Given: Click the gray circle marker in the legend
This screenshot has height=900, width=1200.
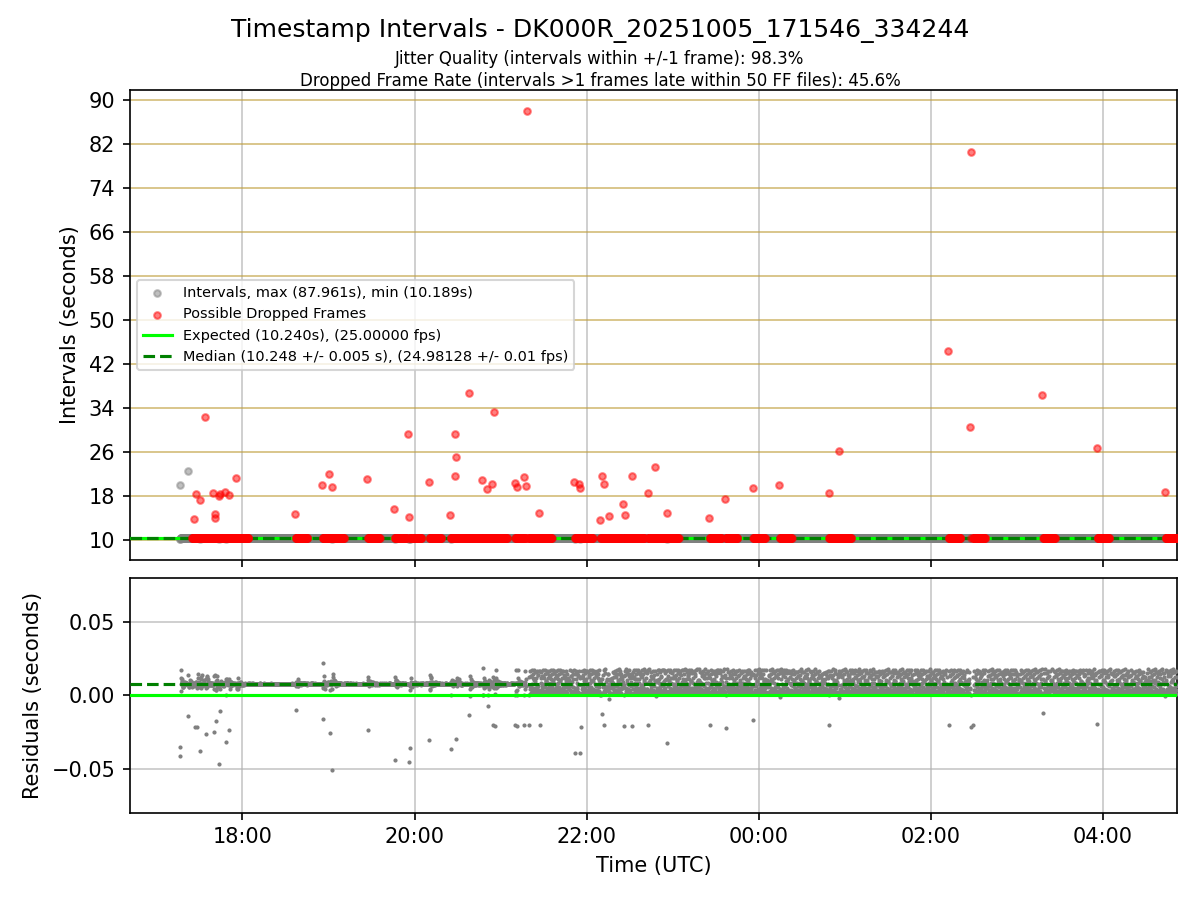Looking at the screenshot, I should click(157, 293).
